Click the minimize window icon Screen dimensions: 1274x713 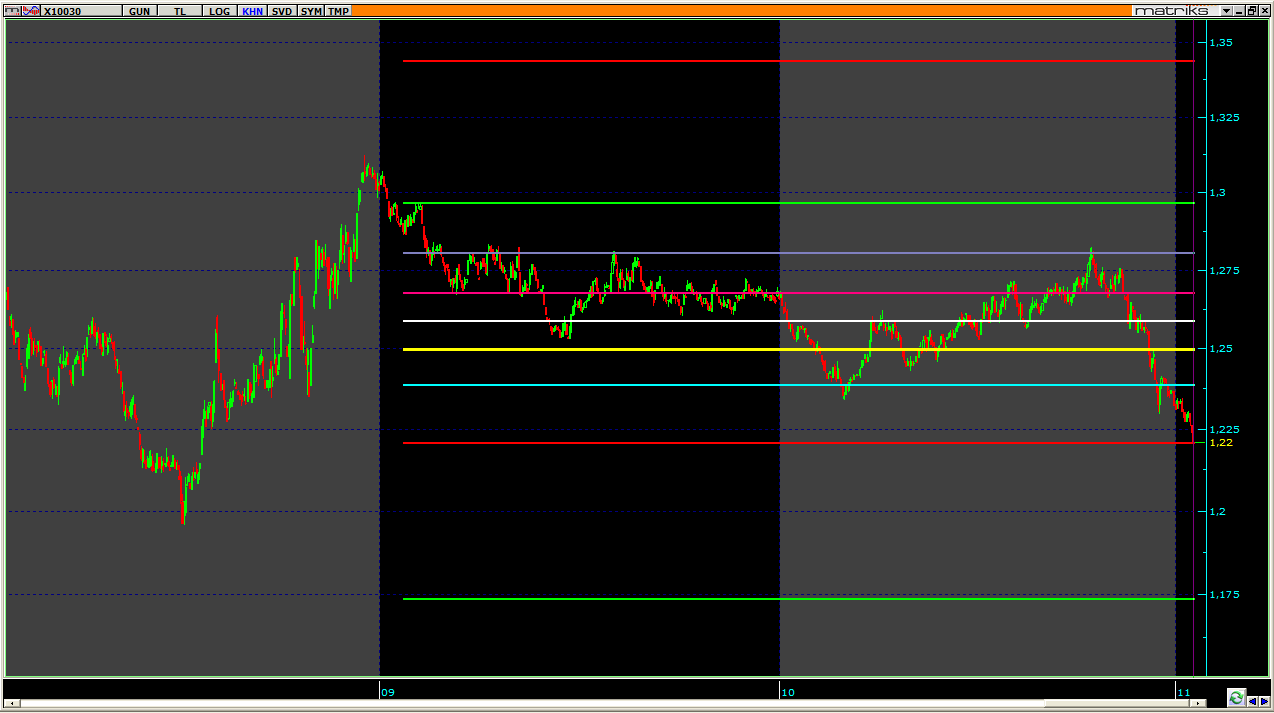coord(1237,10)
